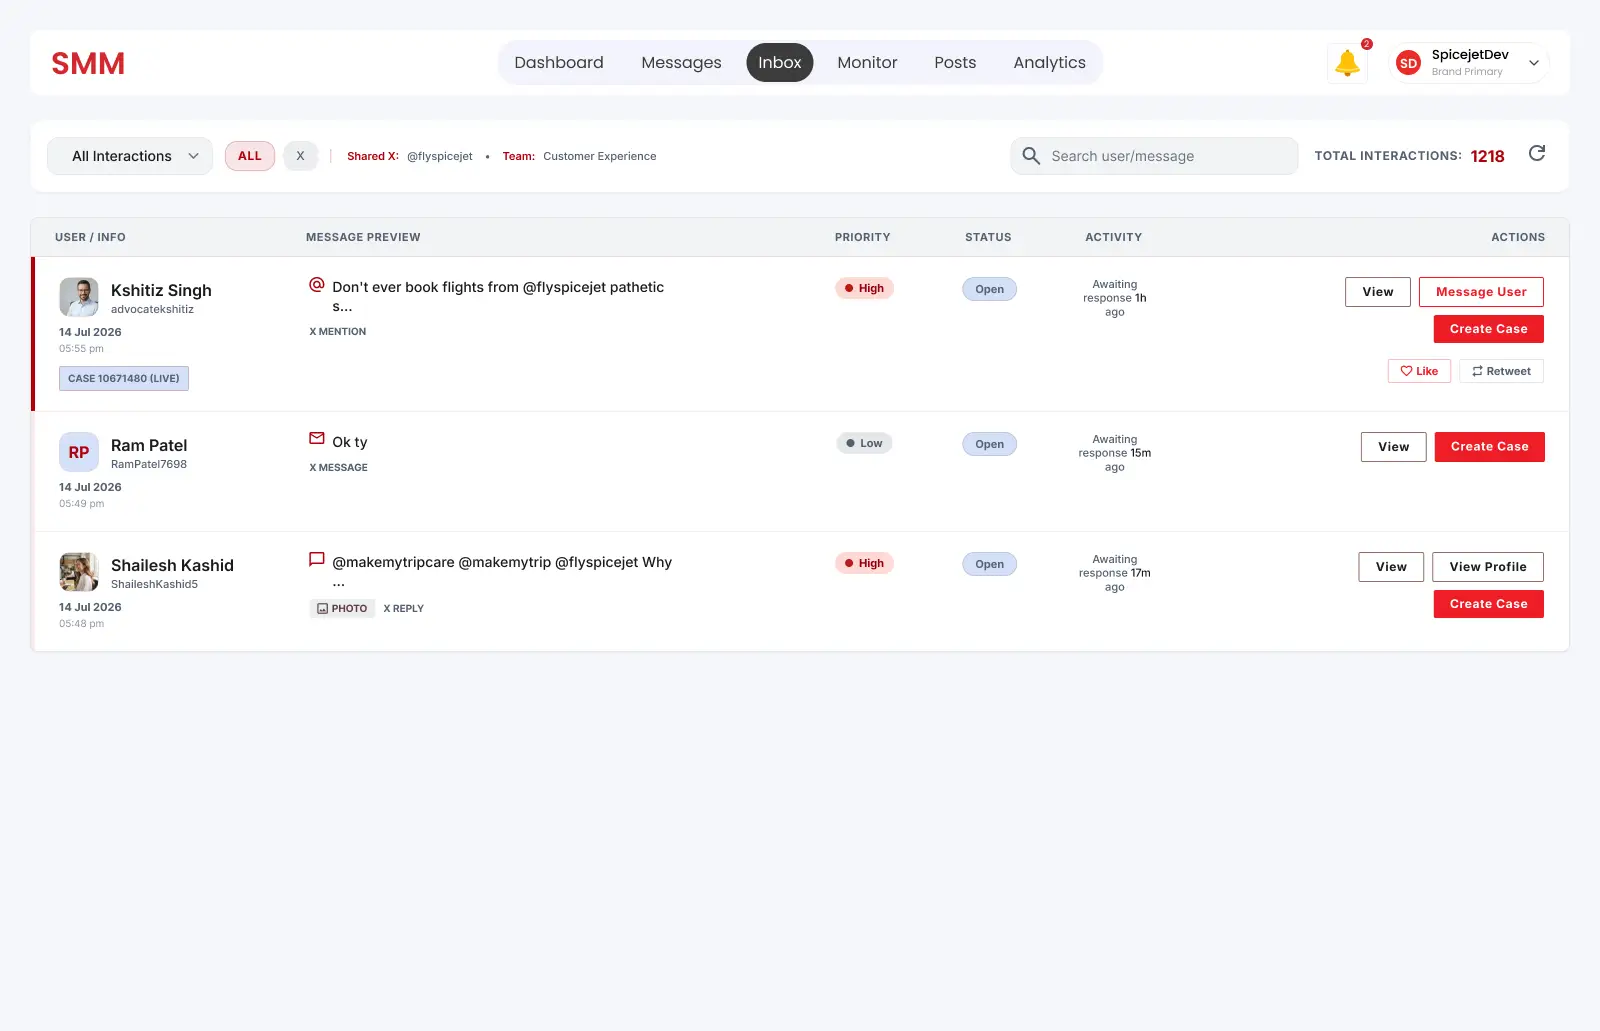Open the notifications bell

[x=1347, y=63]
